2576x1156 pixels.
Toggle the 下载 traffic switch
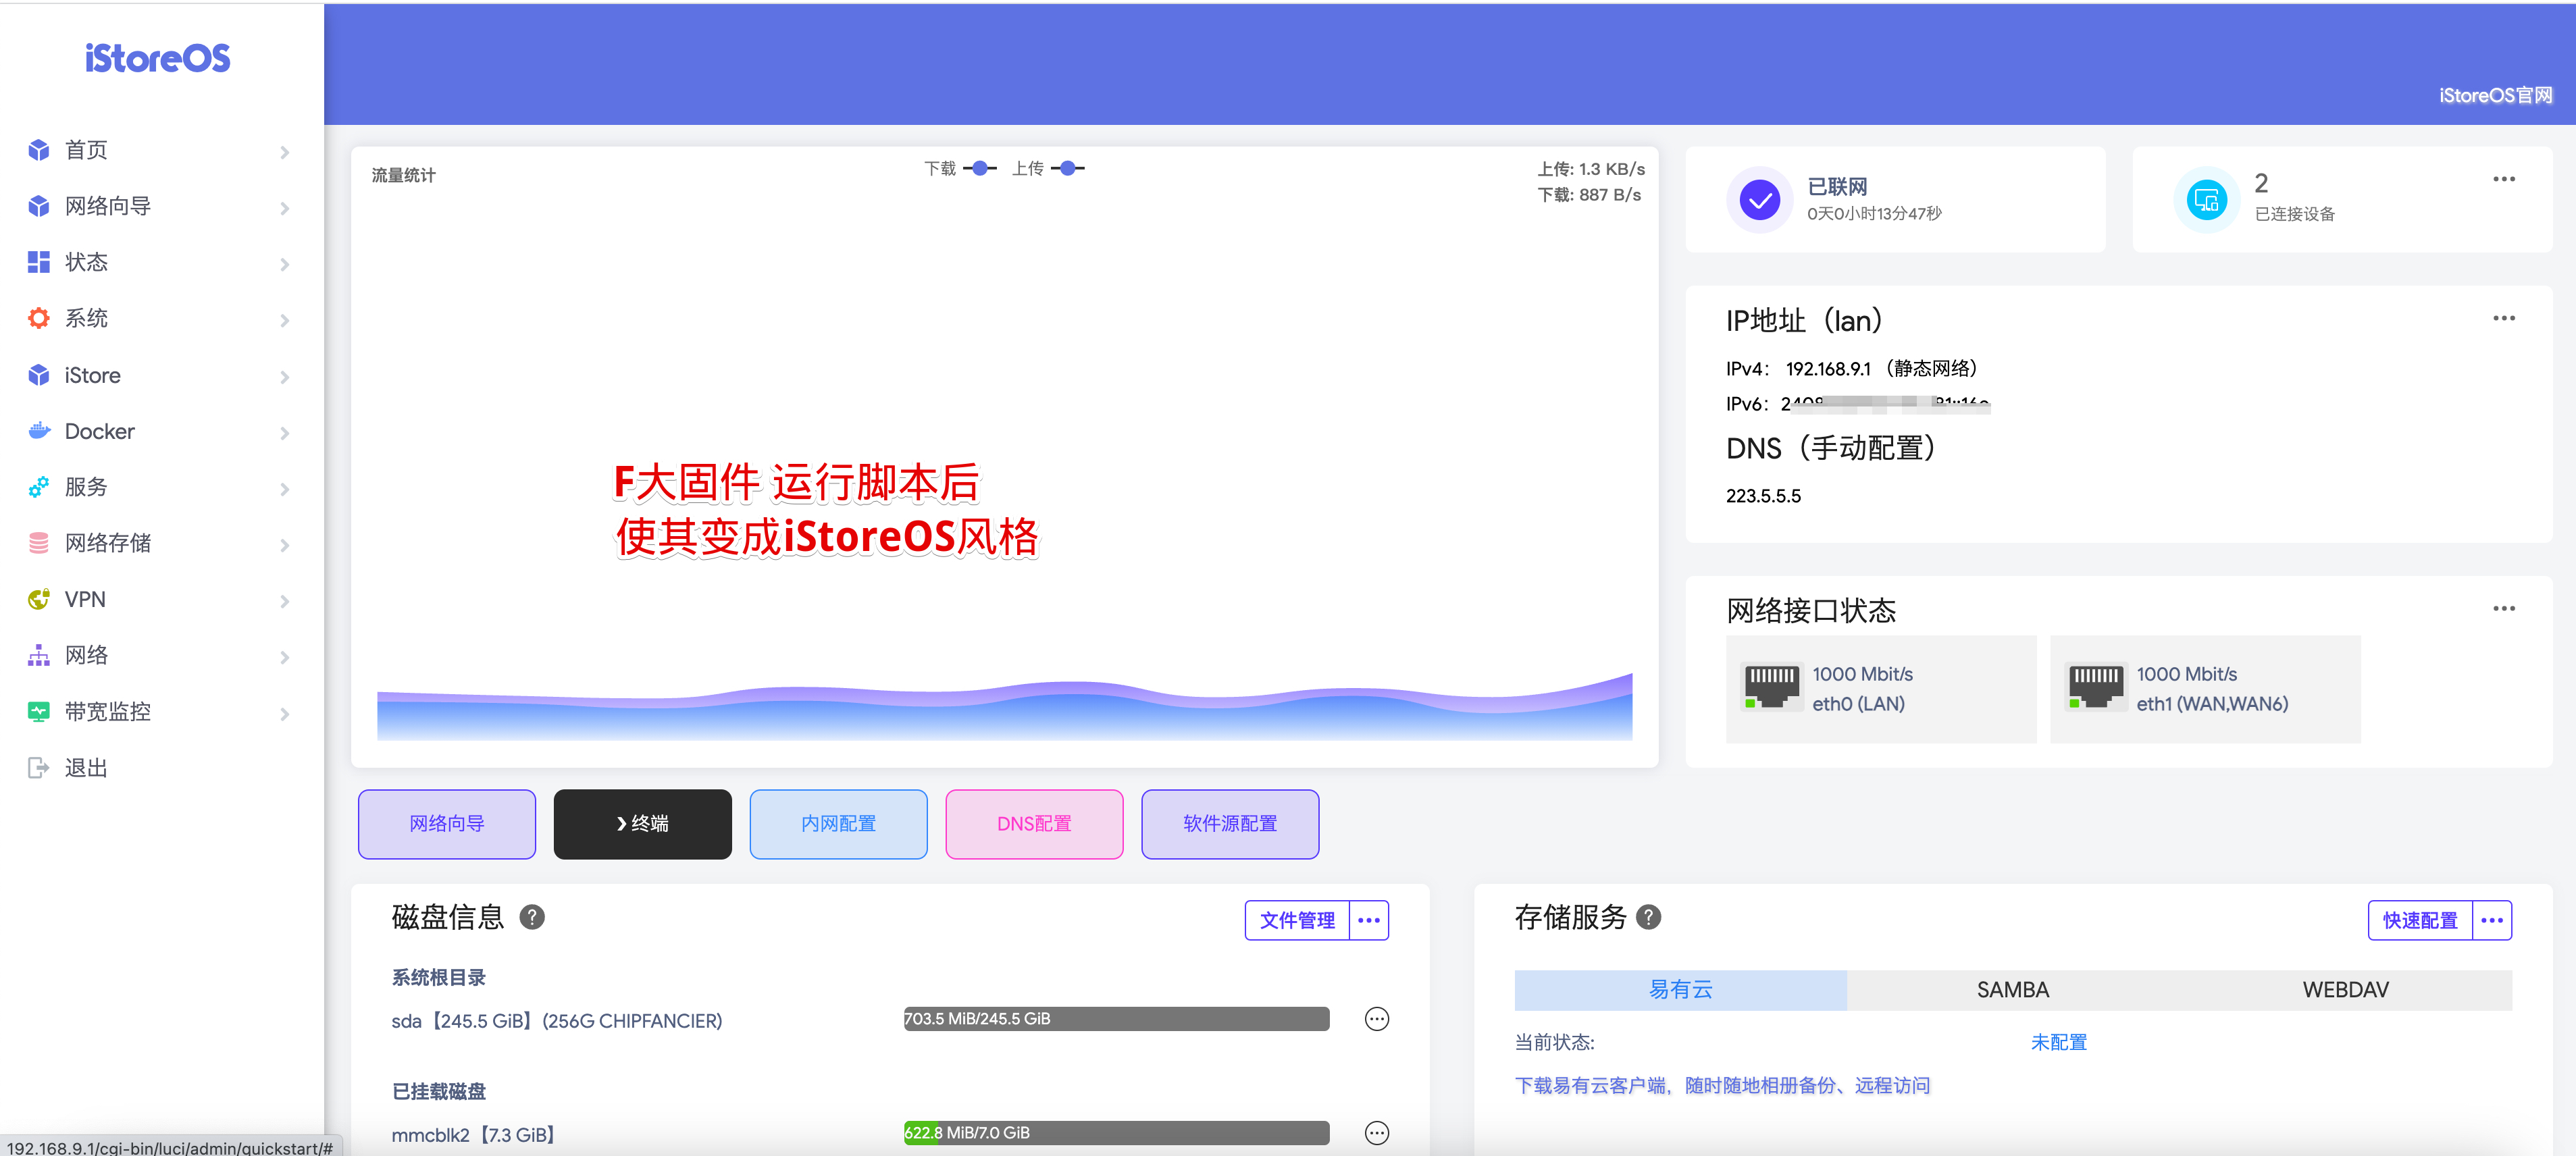click(981, 167)
